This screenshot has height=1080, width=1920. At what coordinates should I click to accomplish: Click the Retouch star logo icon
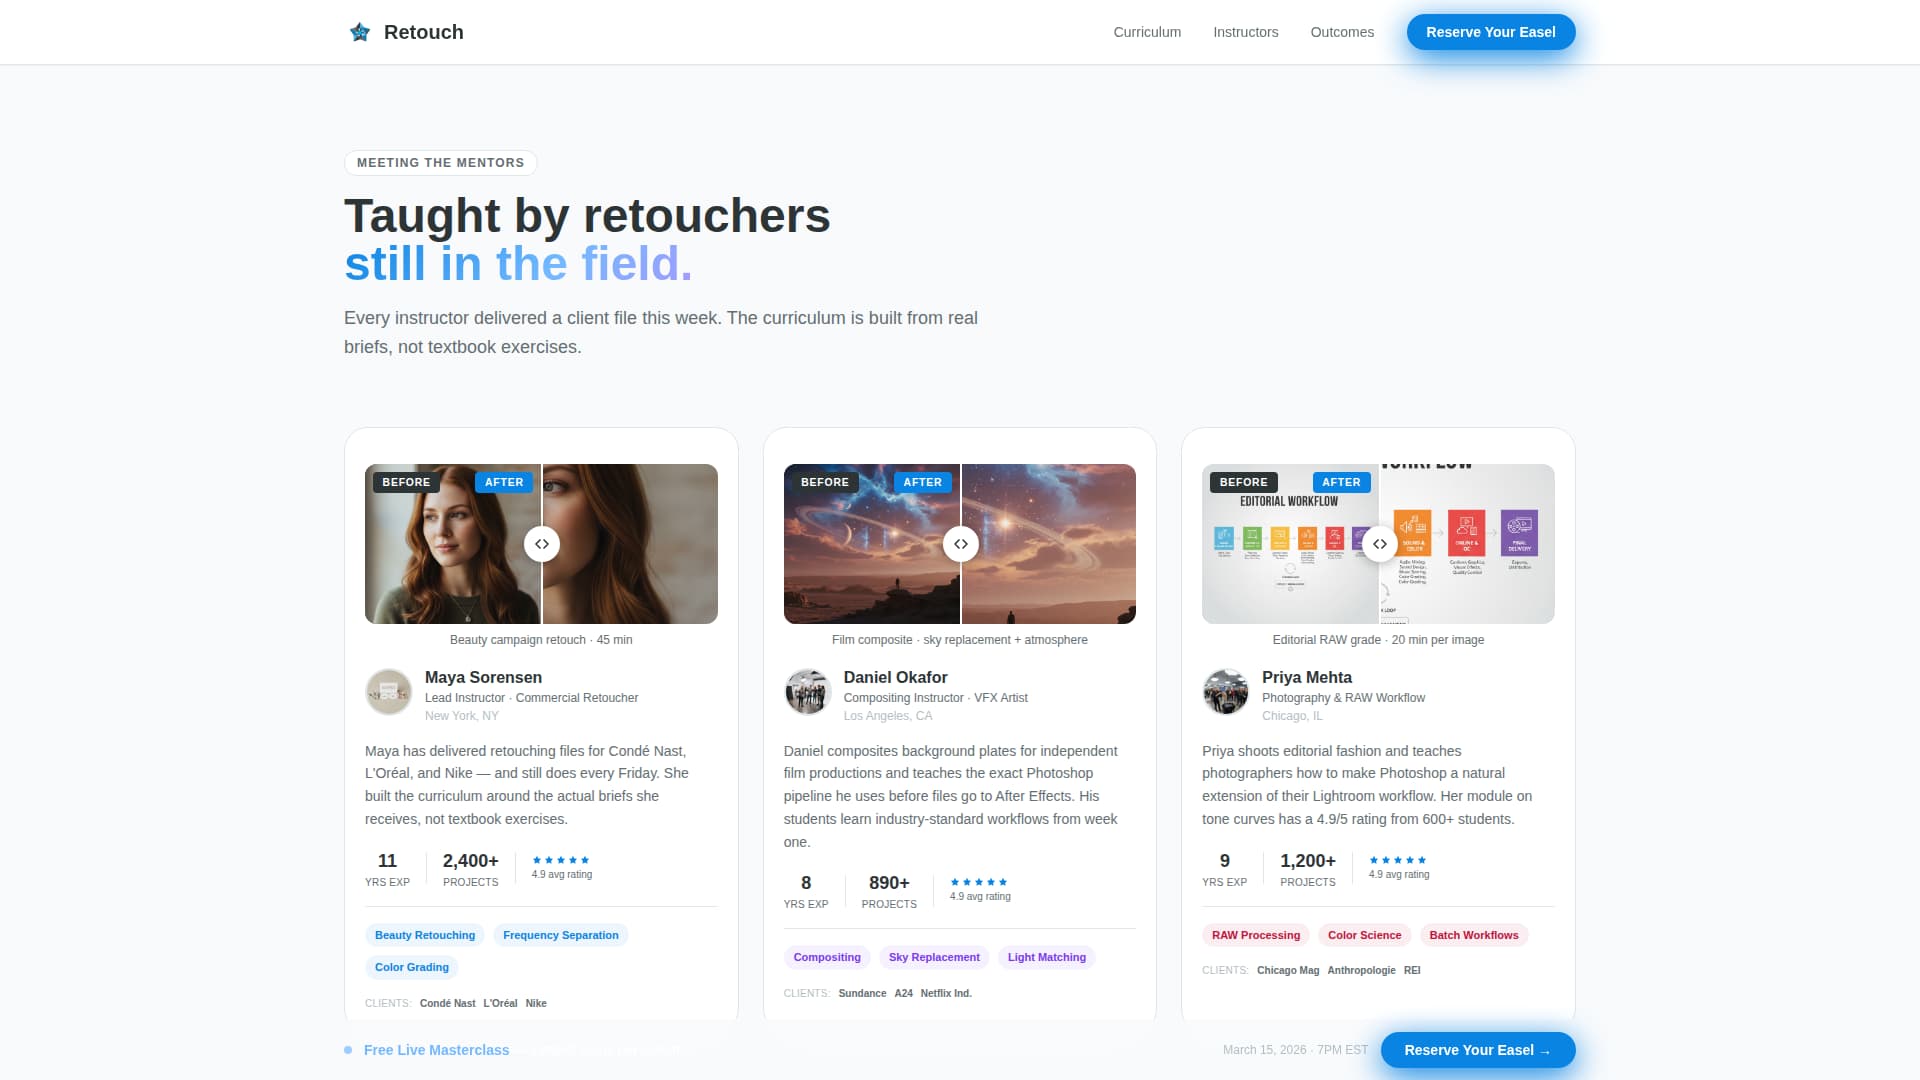[360, 32]
